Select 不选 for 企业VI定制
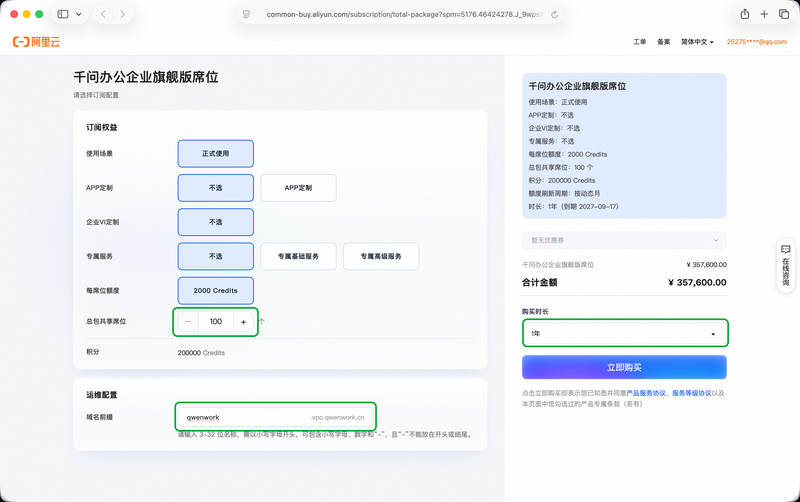800x502 pixels. click(x=216, y=222)
